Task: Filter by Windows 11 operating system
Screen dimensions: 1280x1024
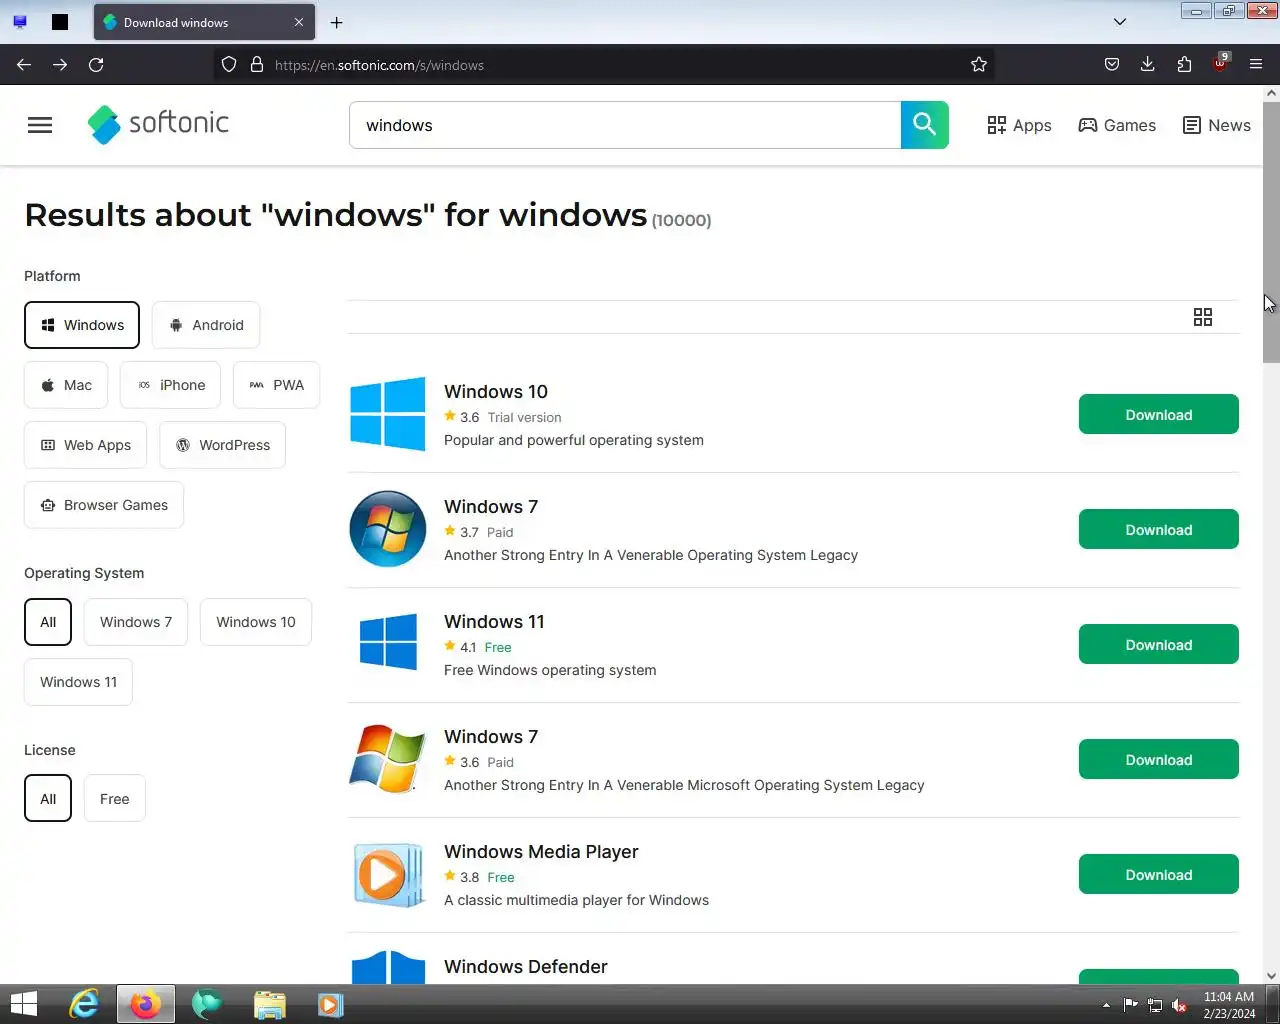Action: tap(78, 682)
